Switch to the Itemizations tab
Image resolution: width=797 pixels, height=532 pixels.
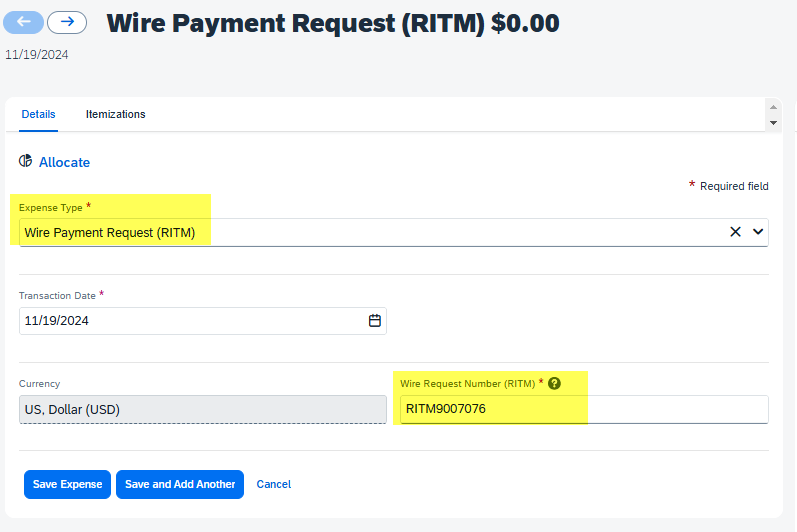pos(115,114)
